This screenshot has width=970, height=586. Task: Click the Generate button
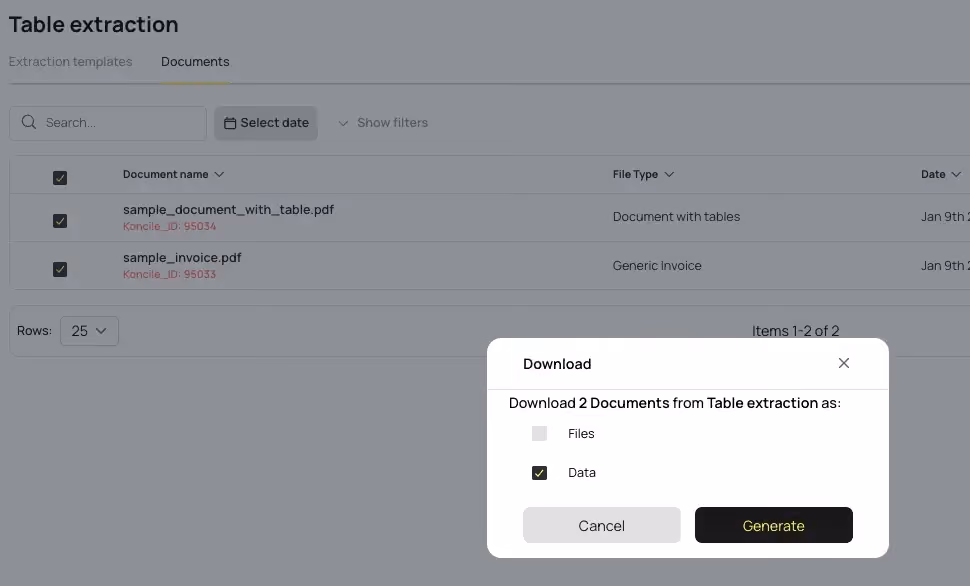(774, 525)
